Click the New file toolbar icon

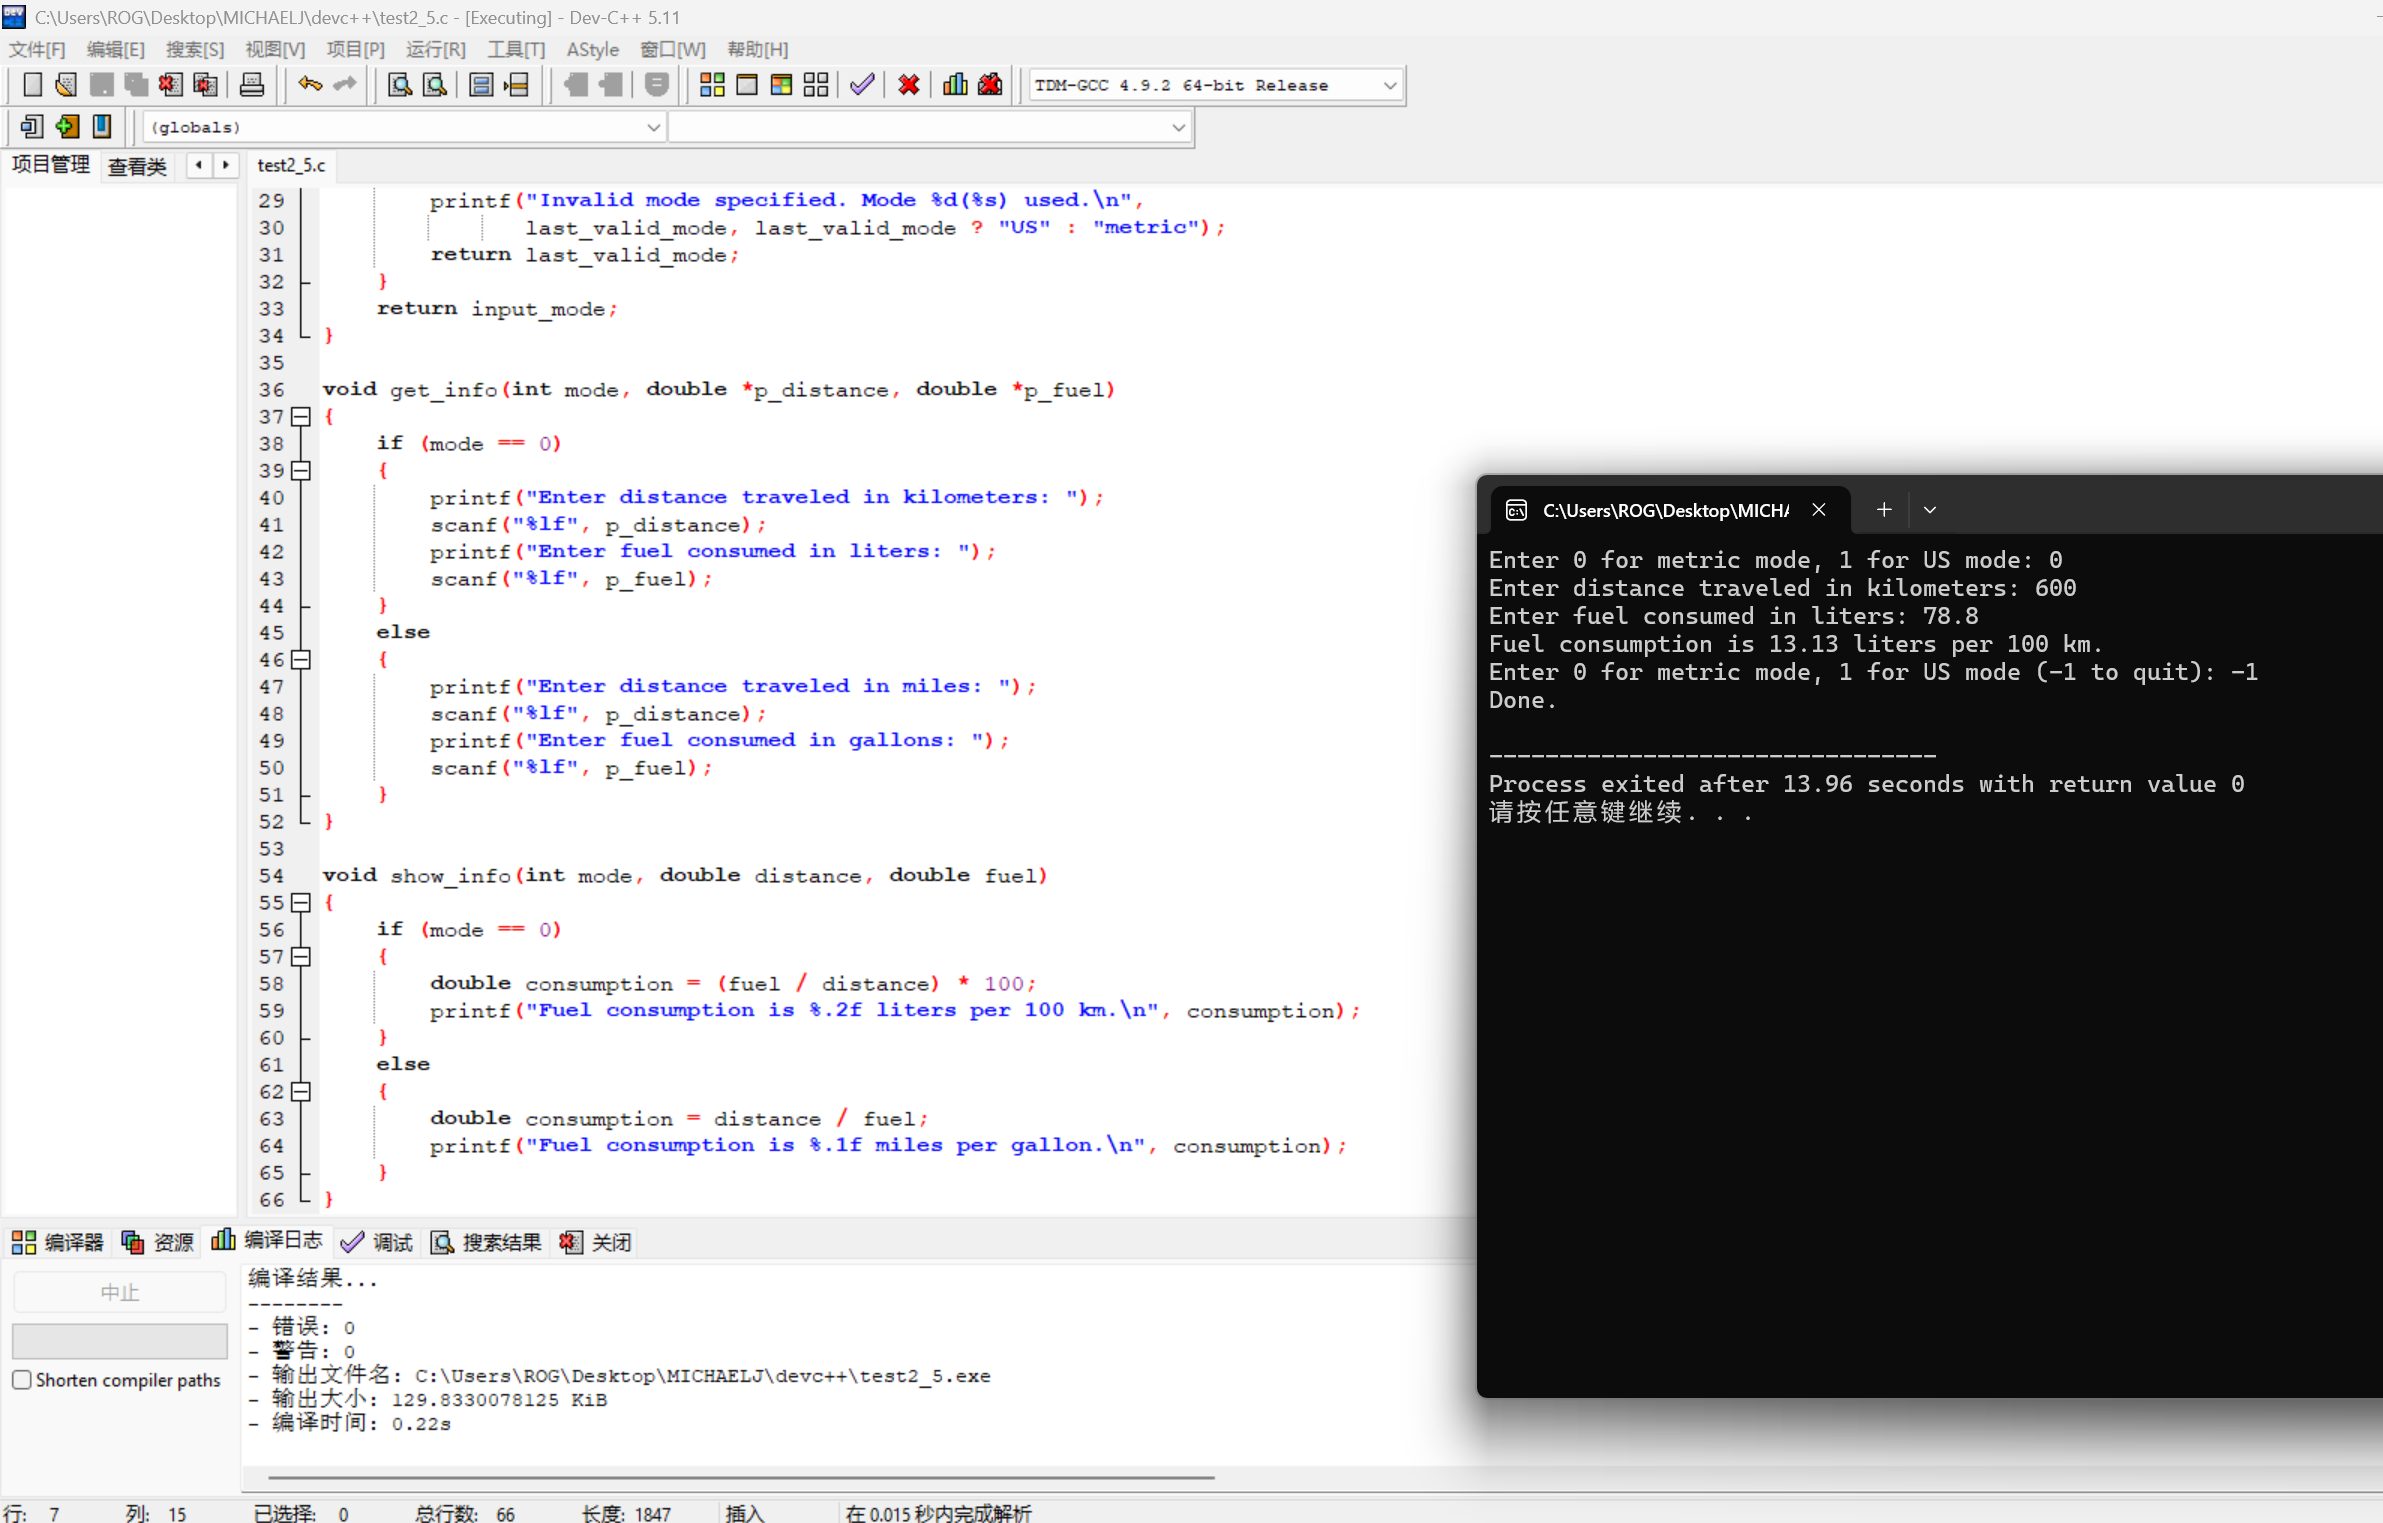pyautogui.click(x=32, y=85)
